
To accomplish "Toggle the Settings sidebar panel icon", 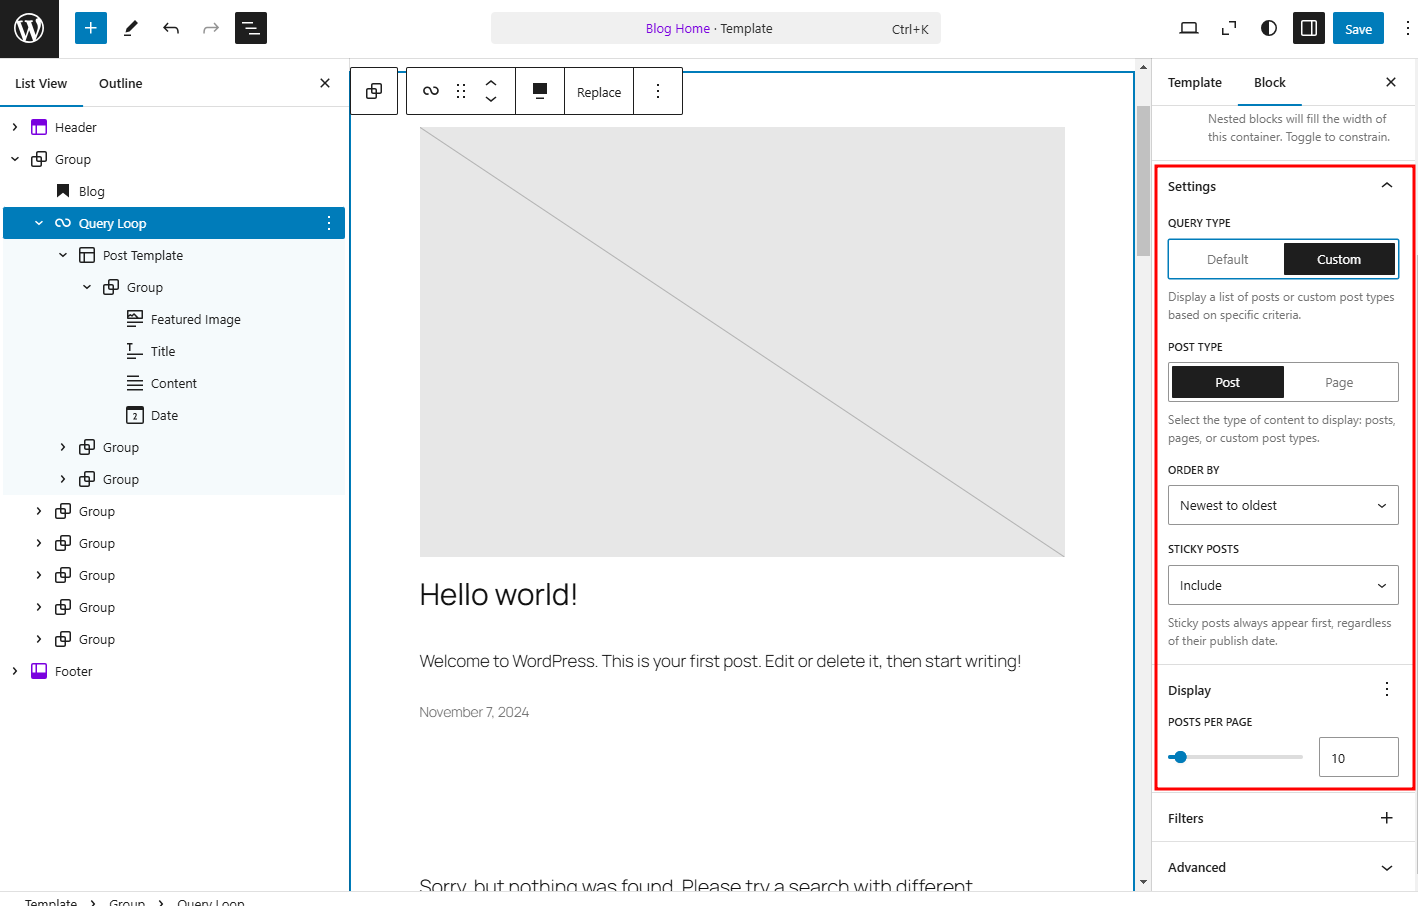I will pos(1308,28).
